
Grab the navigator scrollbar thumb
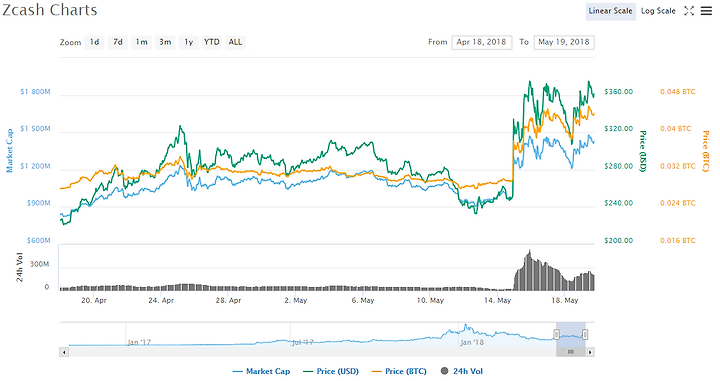point(571,352)
